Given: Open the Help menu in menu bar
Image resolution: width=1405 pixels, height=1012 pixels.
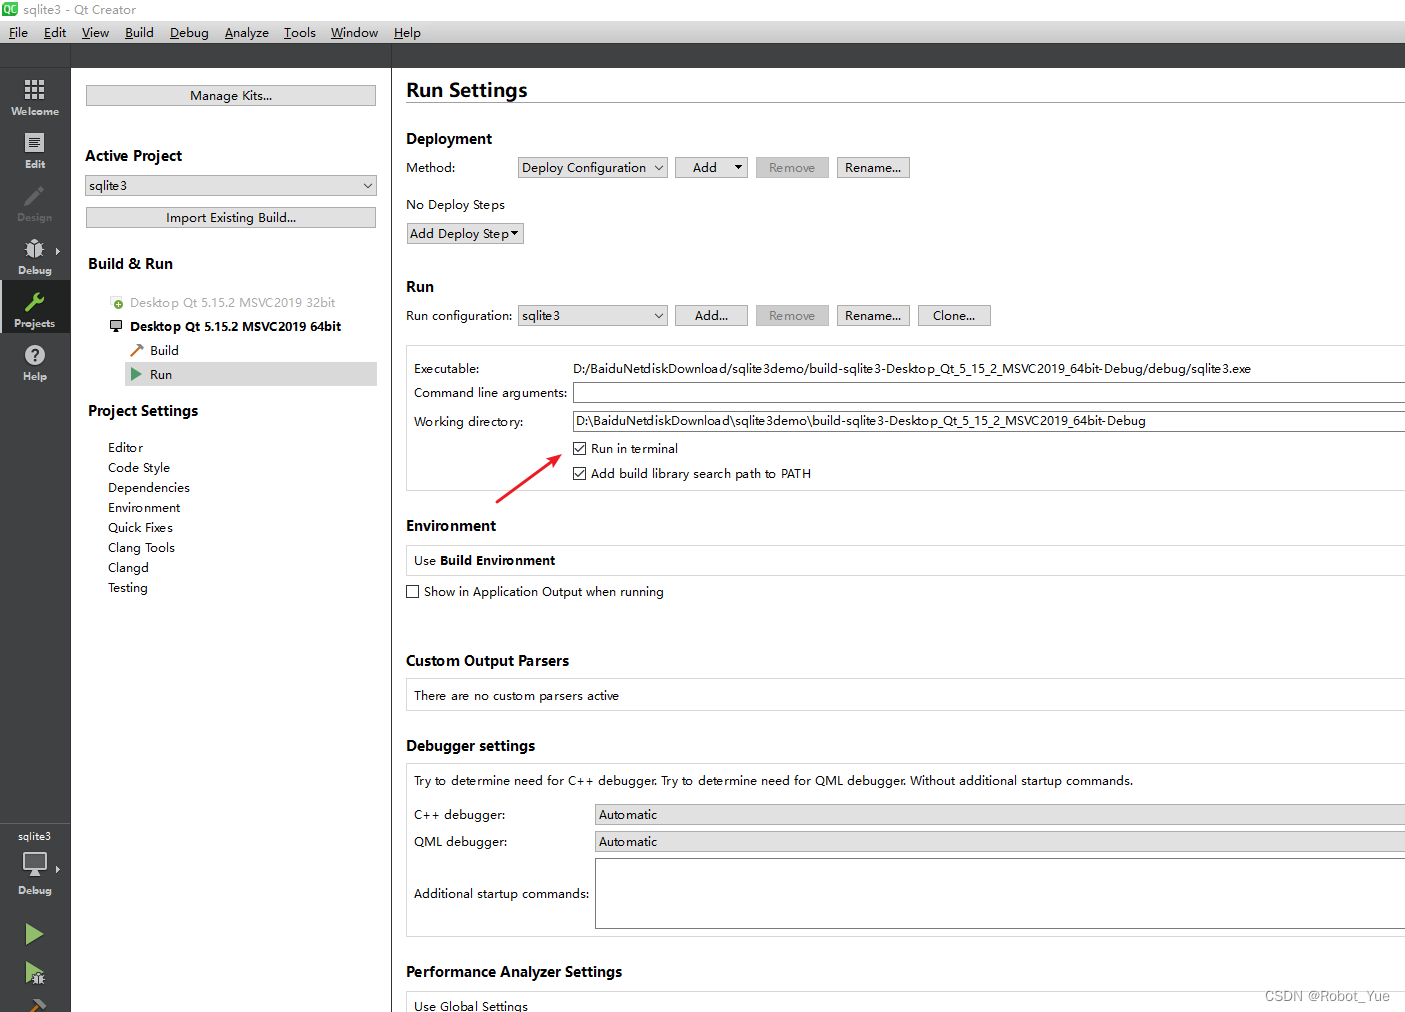Looking at the screenshot, I should pos(407,32).
